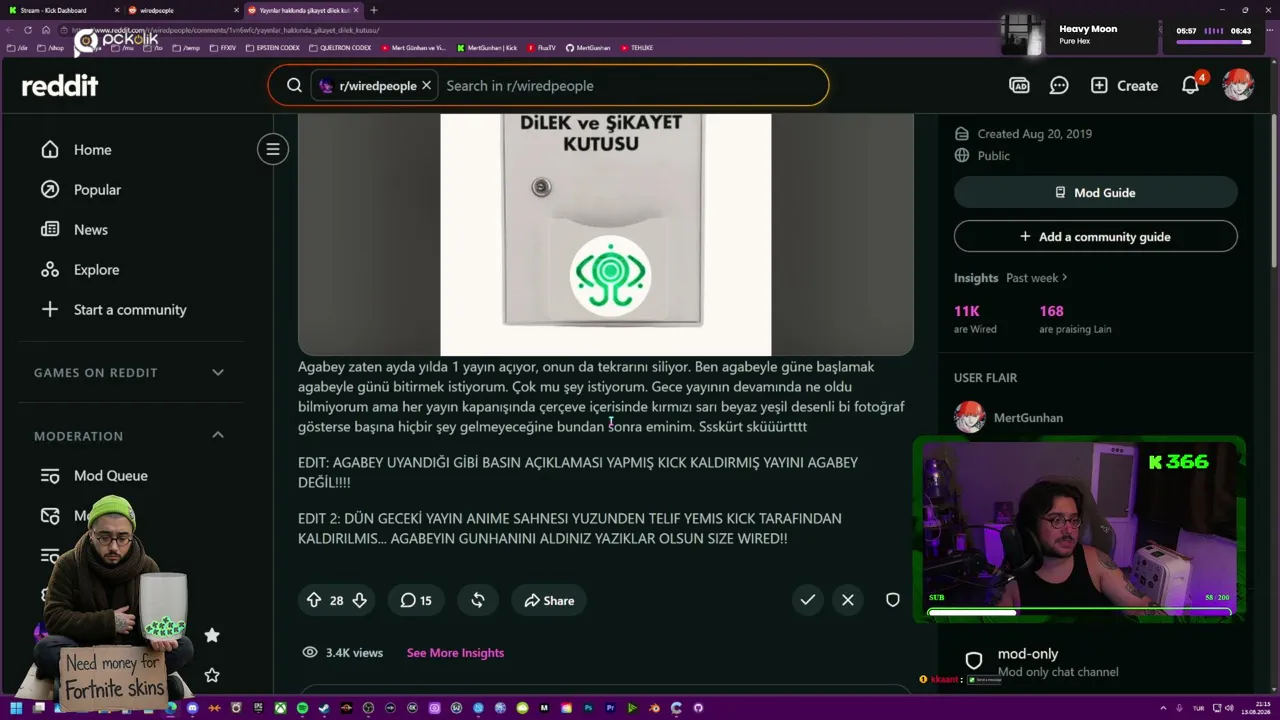Image resolution: width=1280 pixels, height=720 pixels.
Task: Open the MertGunhan | Kick bookmark
Action: (x=487, y=48)
